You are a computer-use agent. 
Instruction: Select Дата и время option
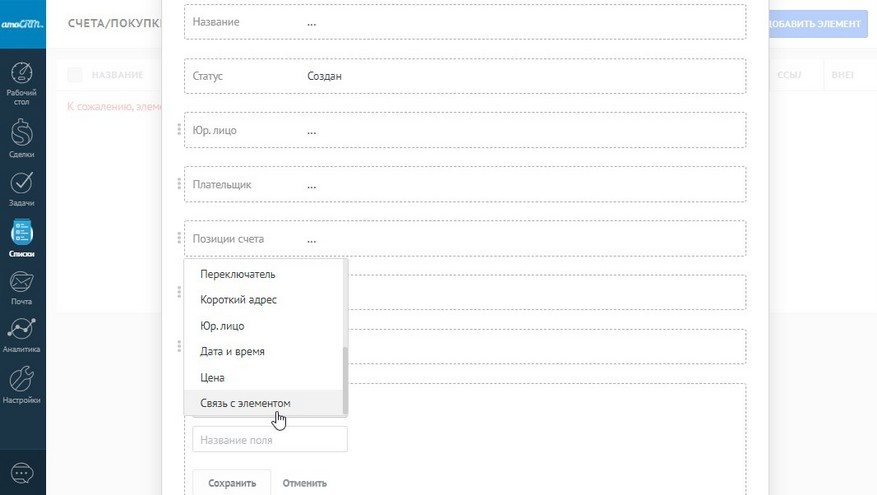(x=232, y=352)
